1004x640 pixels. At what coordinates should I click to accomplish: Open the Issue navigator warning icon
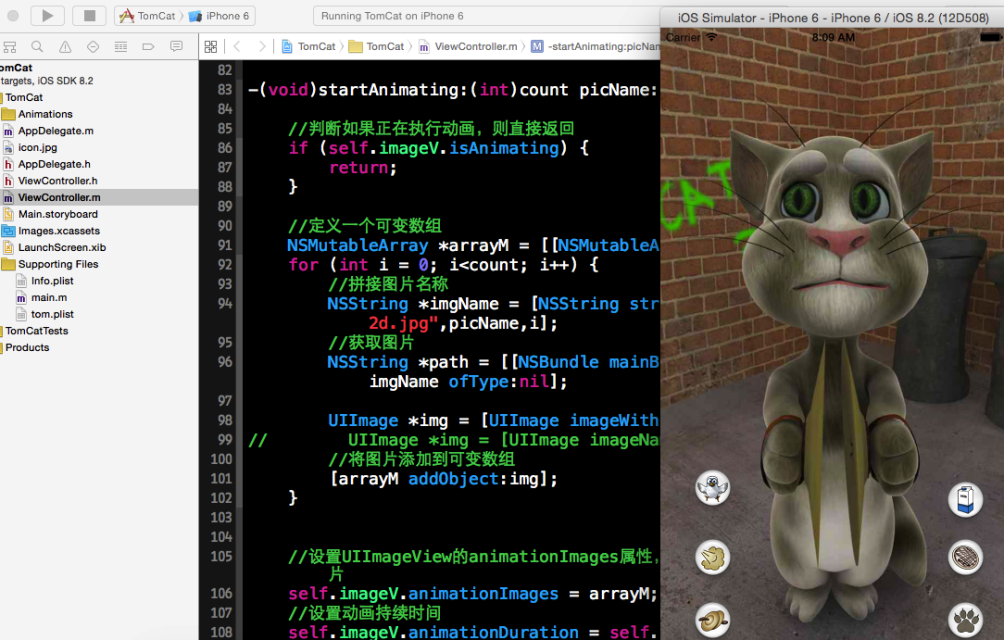tap(65, 46)
